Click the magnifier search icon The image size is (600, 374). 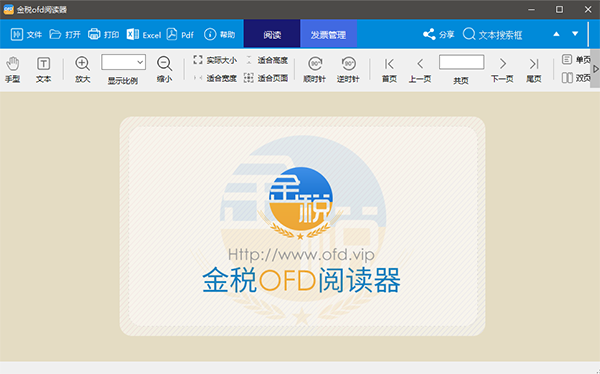coord(469,34)
